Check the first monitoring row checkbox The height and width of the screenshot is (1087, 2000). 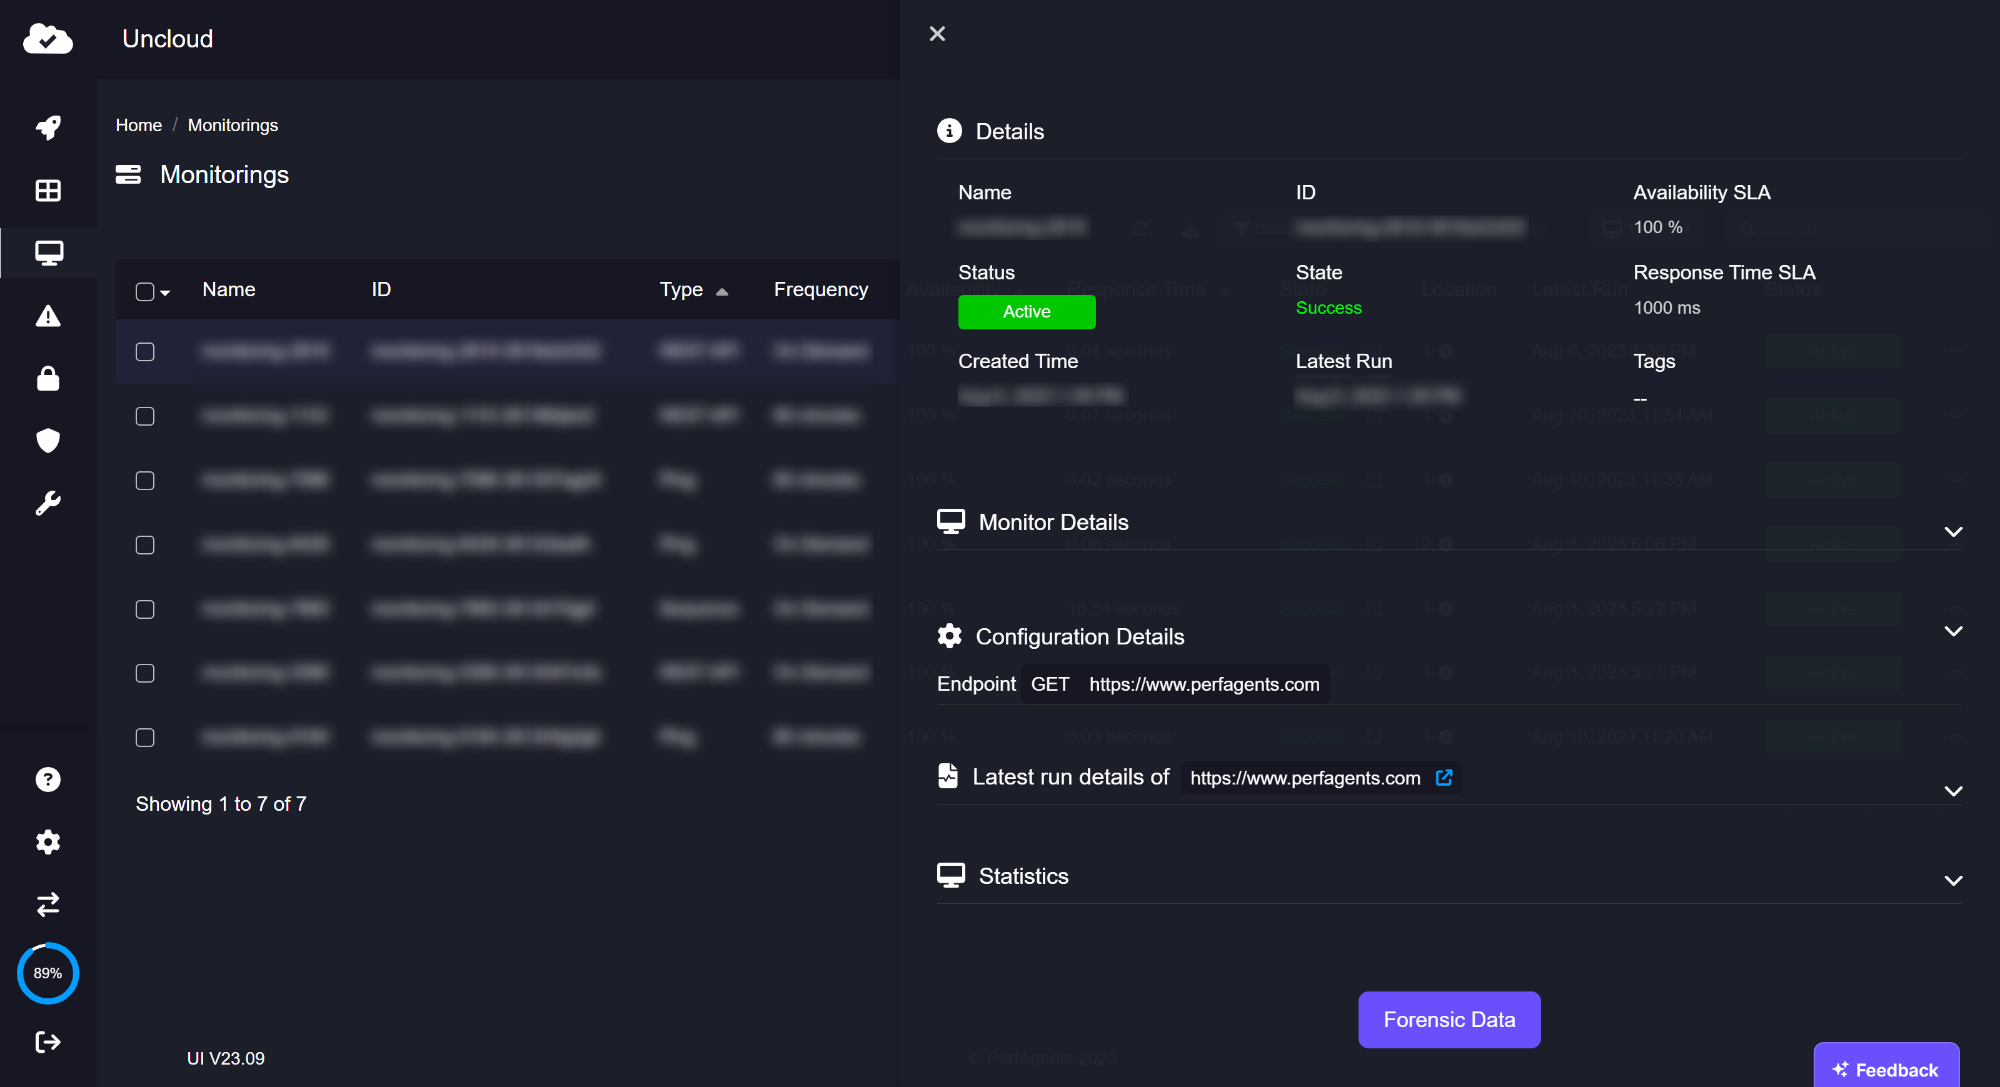(x=145, y=352)
